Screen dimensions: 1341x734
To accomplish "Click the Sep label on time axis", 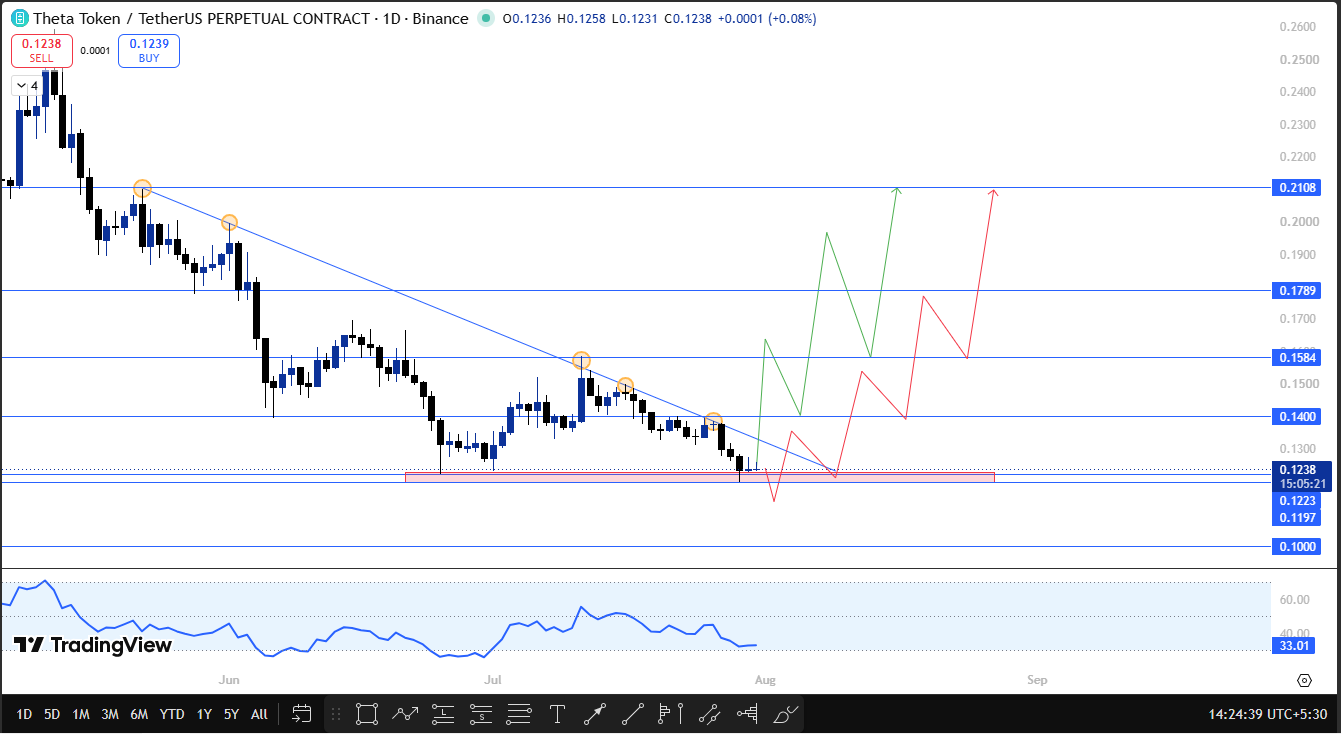I will [1037, 680].
